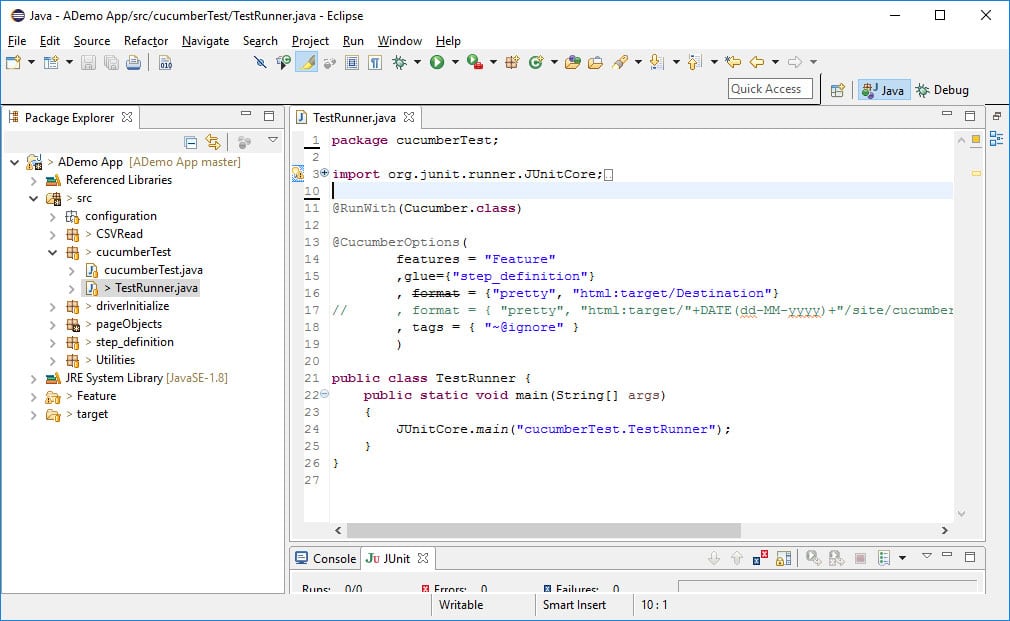Open the Source menu

tap(91, 41)
